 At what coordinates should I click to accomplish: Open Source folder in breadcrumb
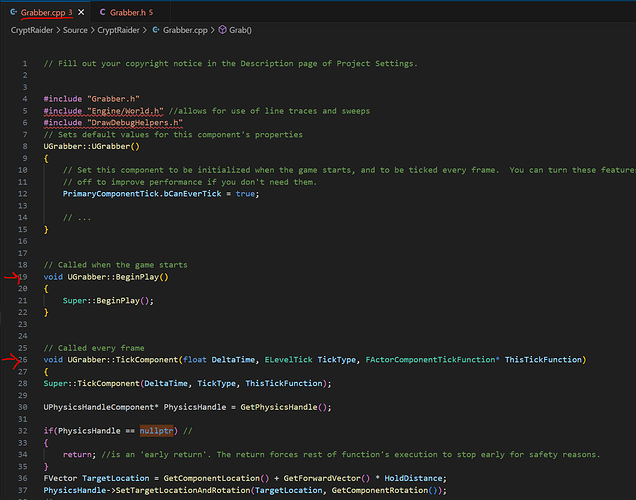tap(75, 30)
